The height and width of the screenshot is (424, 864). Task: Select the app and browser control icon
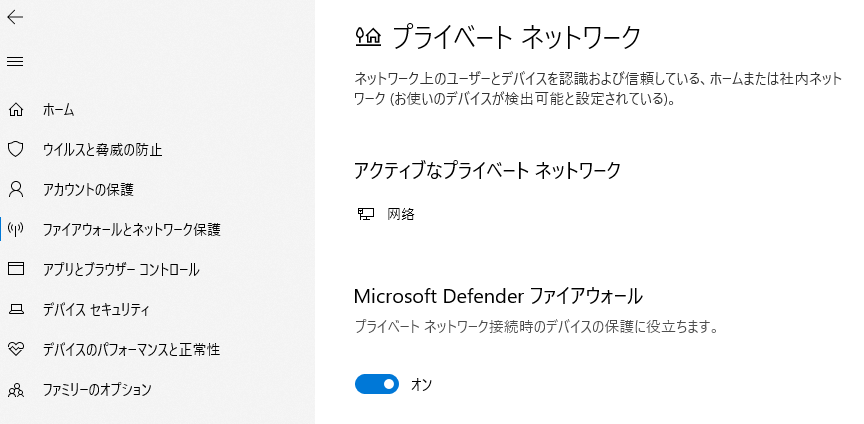[x=15, y=269]
